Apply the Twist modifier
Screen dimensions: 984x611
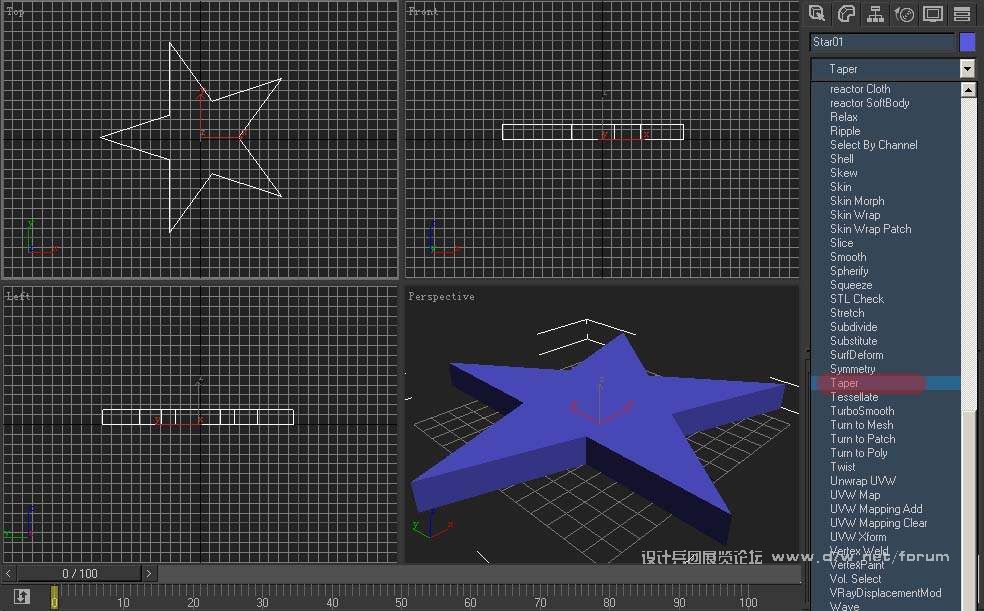click(x=842, y=467)
